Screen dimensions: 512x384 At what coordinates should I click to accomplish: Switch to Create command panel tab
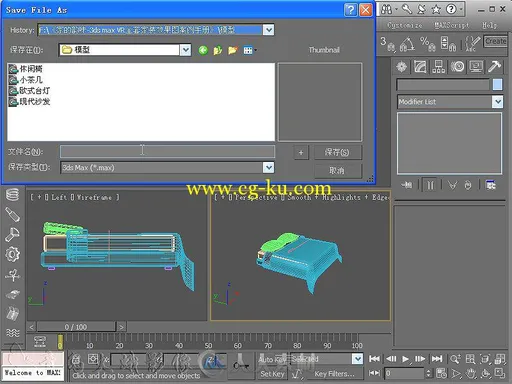click(401, 67)
